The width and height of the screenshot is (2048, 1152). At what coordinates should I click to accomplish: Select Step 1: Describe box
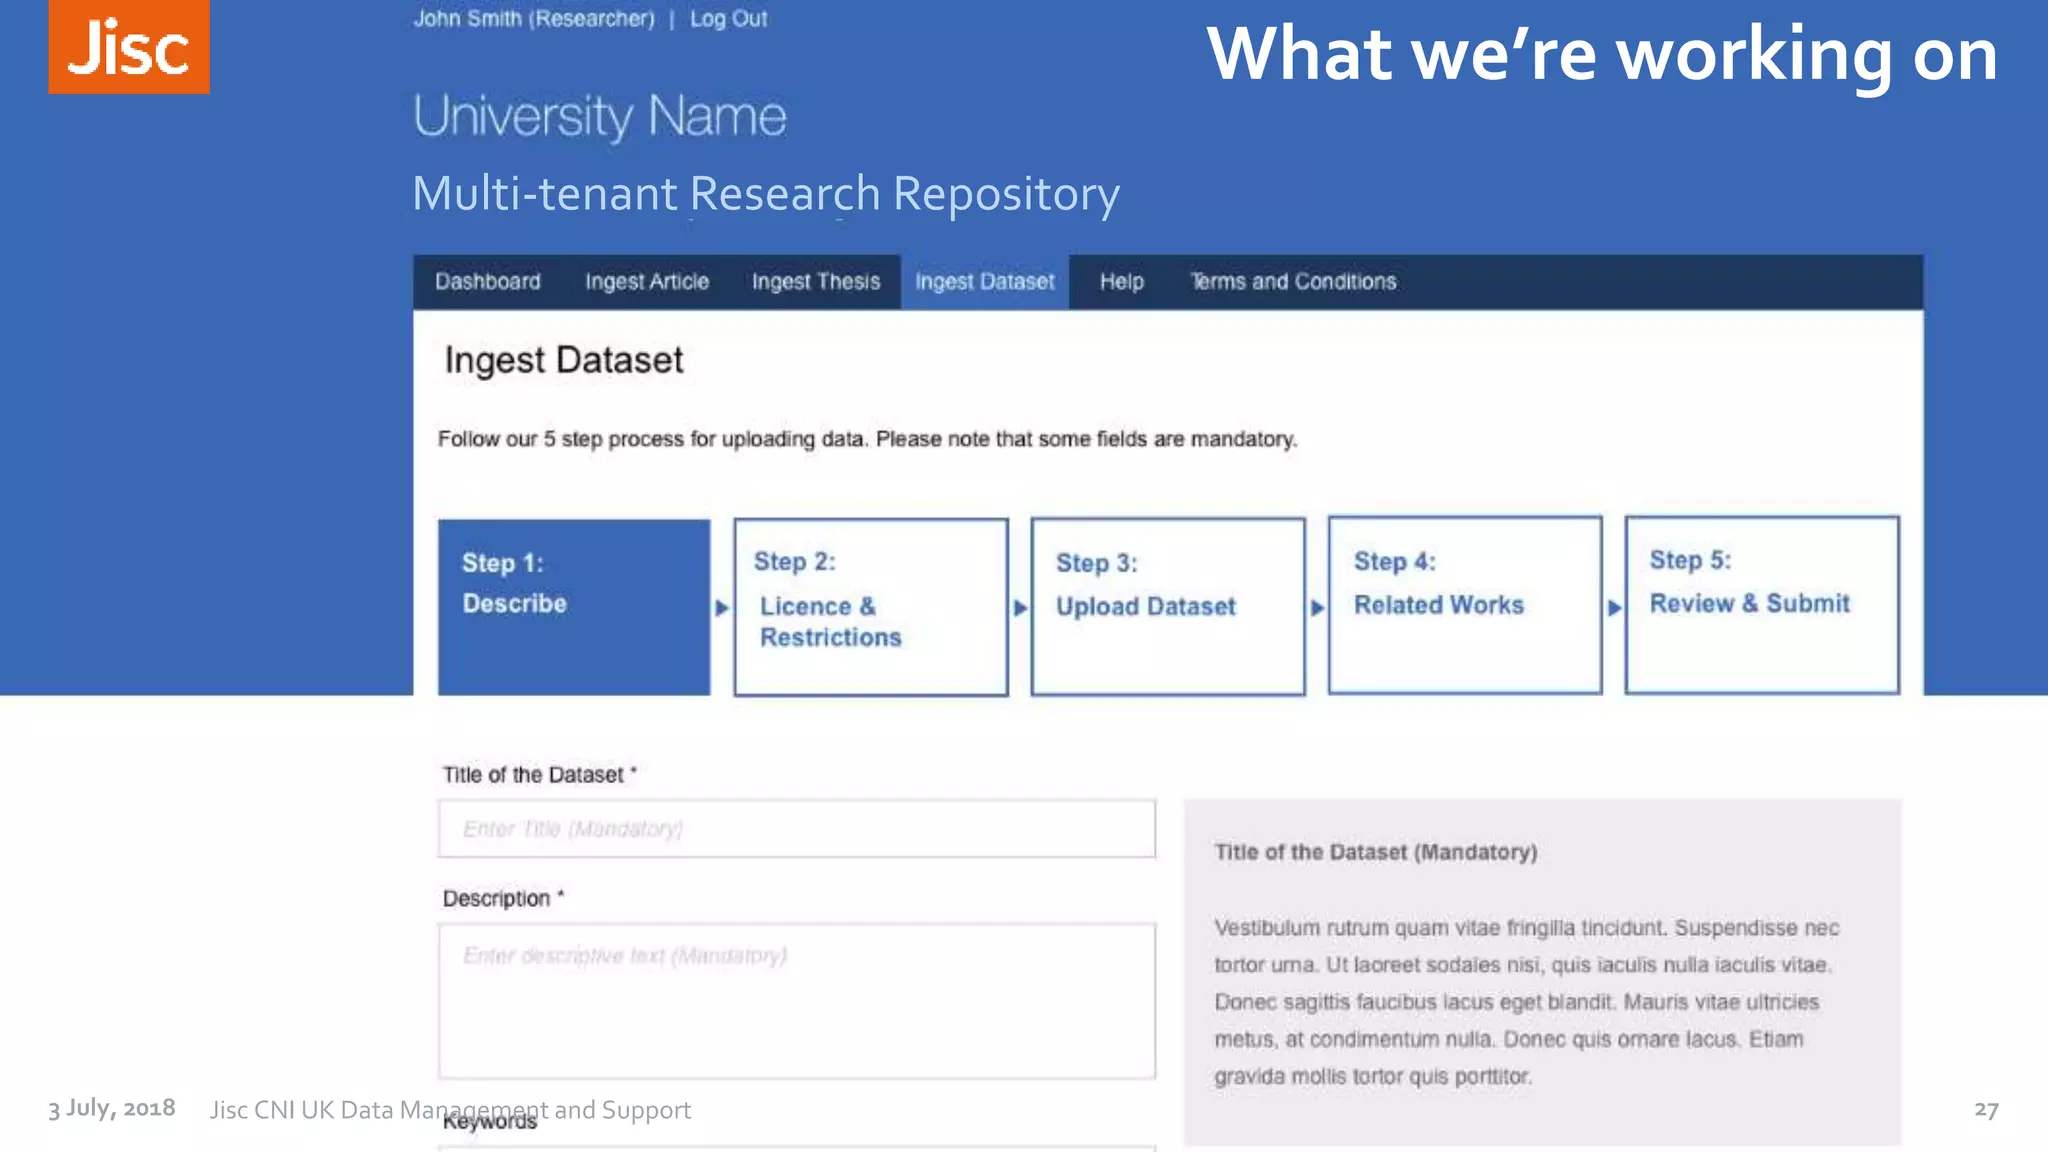coord(574,607)
